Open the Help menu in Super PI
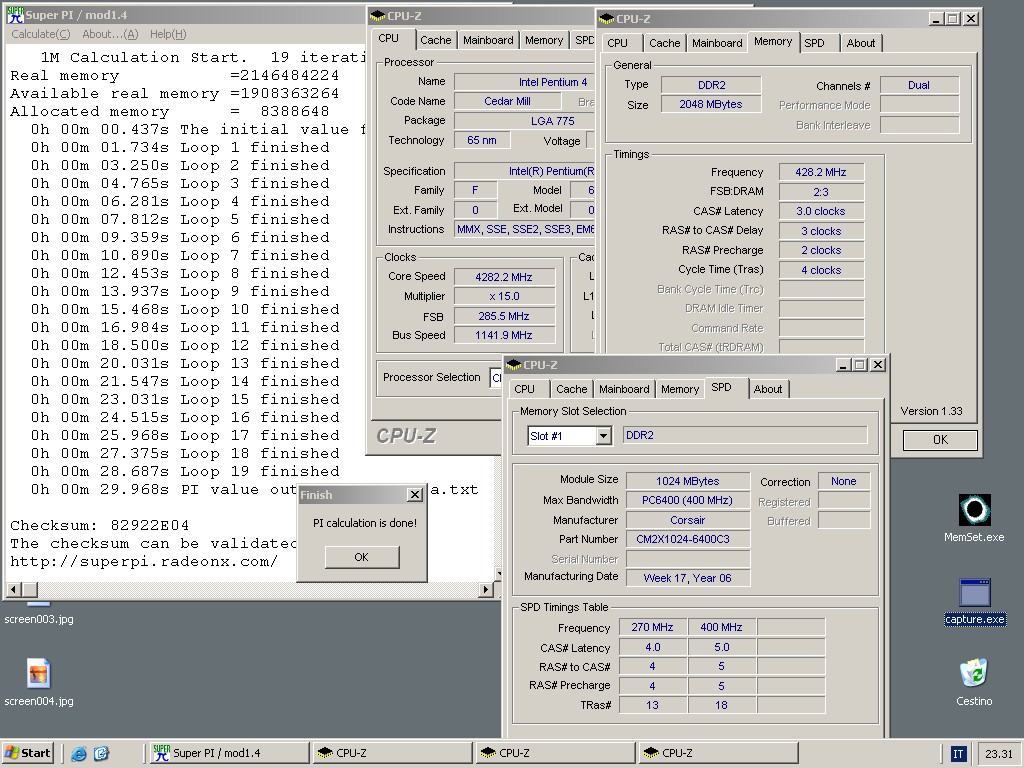Image resolution: width=1024 pixels, height=768 pixels. (167, 34)
